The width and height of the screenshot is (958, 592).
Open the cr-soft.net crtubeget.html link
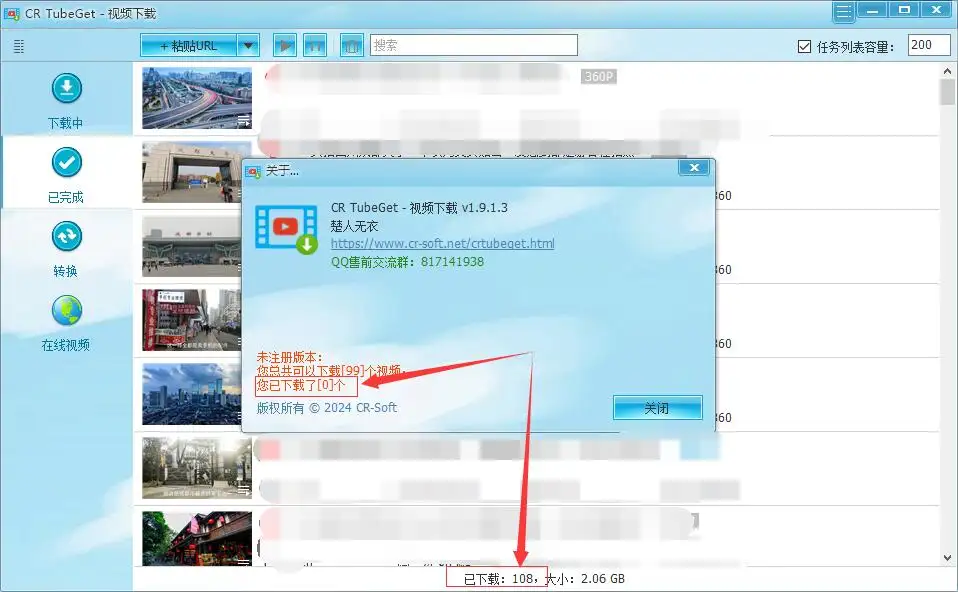[443, 243]
